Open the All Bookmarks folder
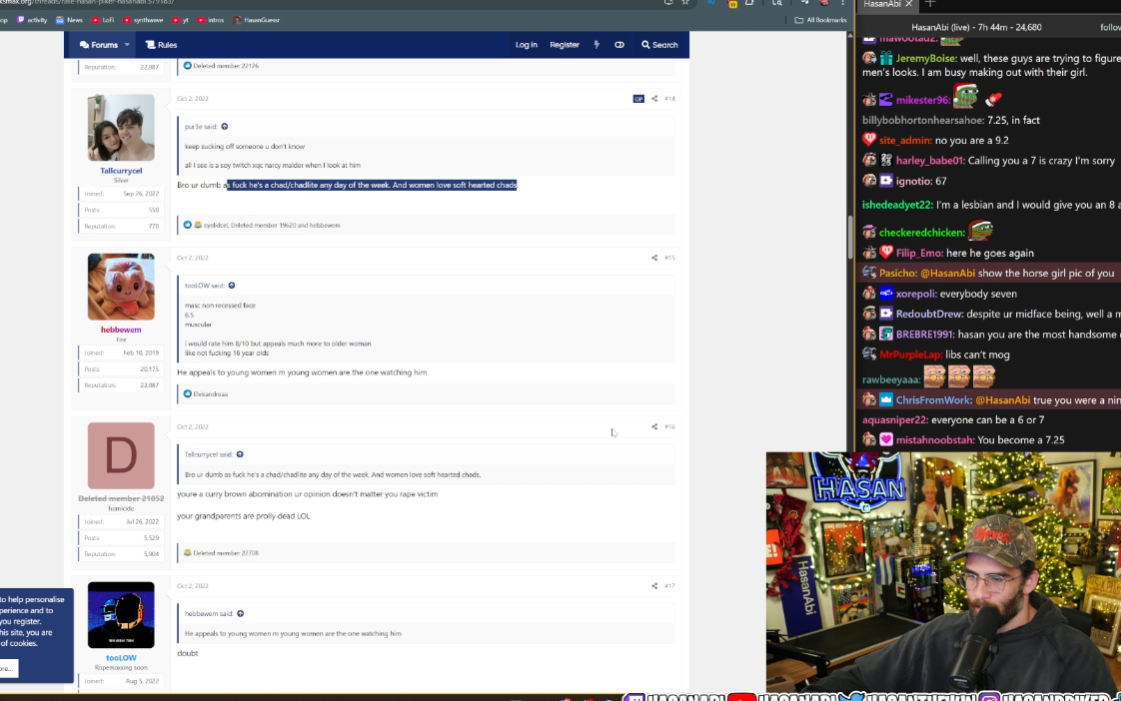The width and height of the screenshot is (1121, 701). point(820,20)
